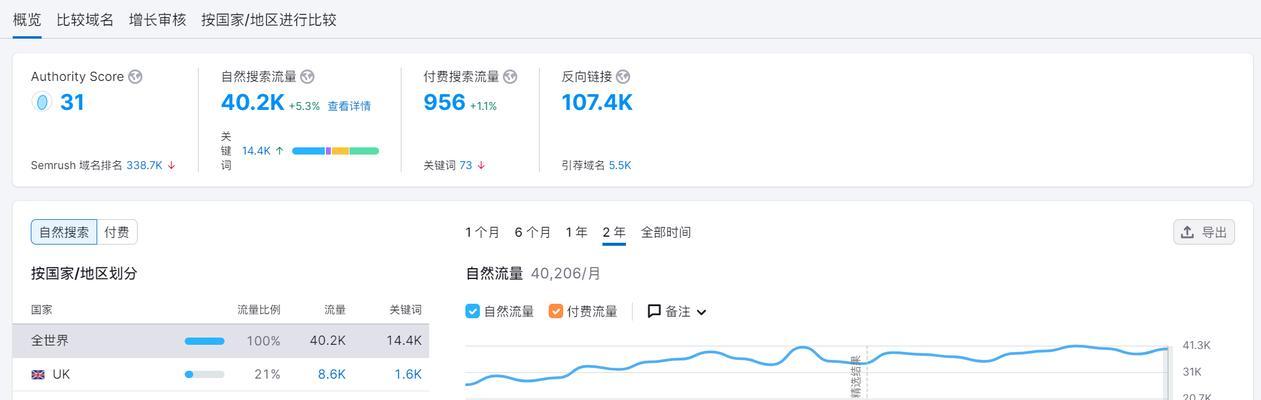The height and width of the screenshot is (400, 1261).
Task: Switch to the 比较域名 tab
Action: 85,19
